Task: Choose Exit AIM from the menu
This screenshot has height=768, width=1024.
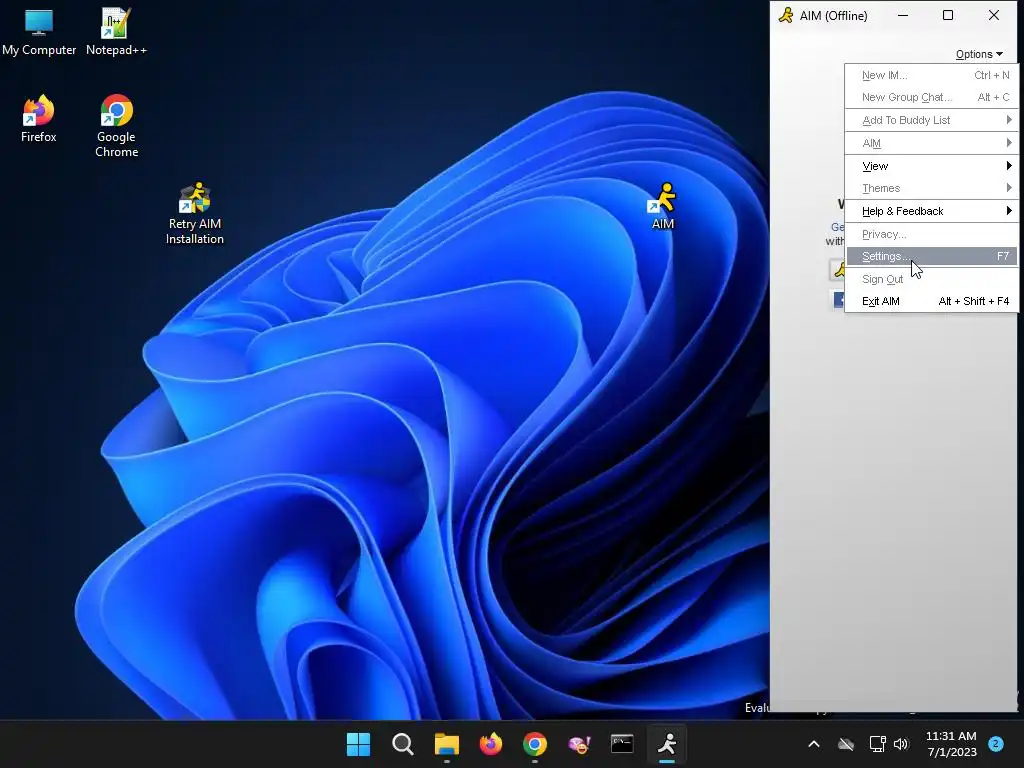Action: pyautogui.click(x=931, y=301)
